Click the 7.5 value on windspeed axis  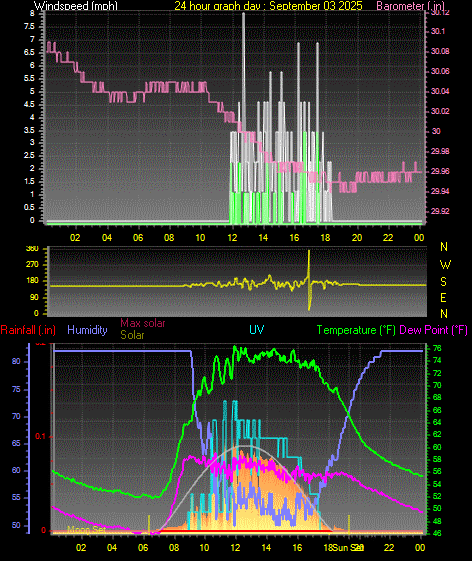coord(29,26)
